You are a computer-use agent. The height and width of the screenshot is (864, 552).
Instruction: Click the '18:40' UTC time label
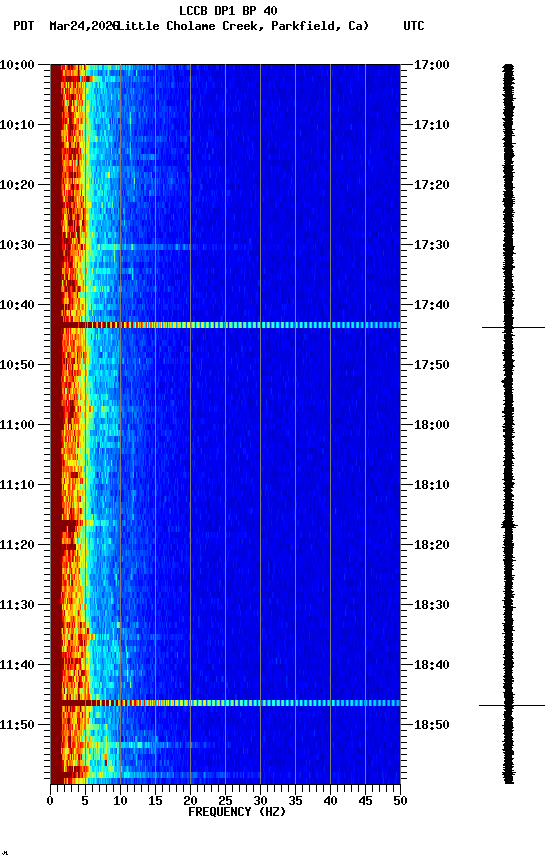pyautogui.click(x=431, y=666)
